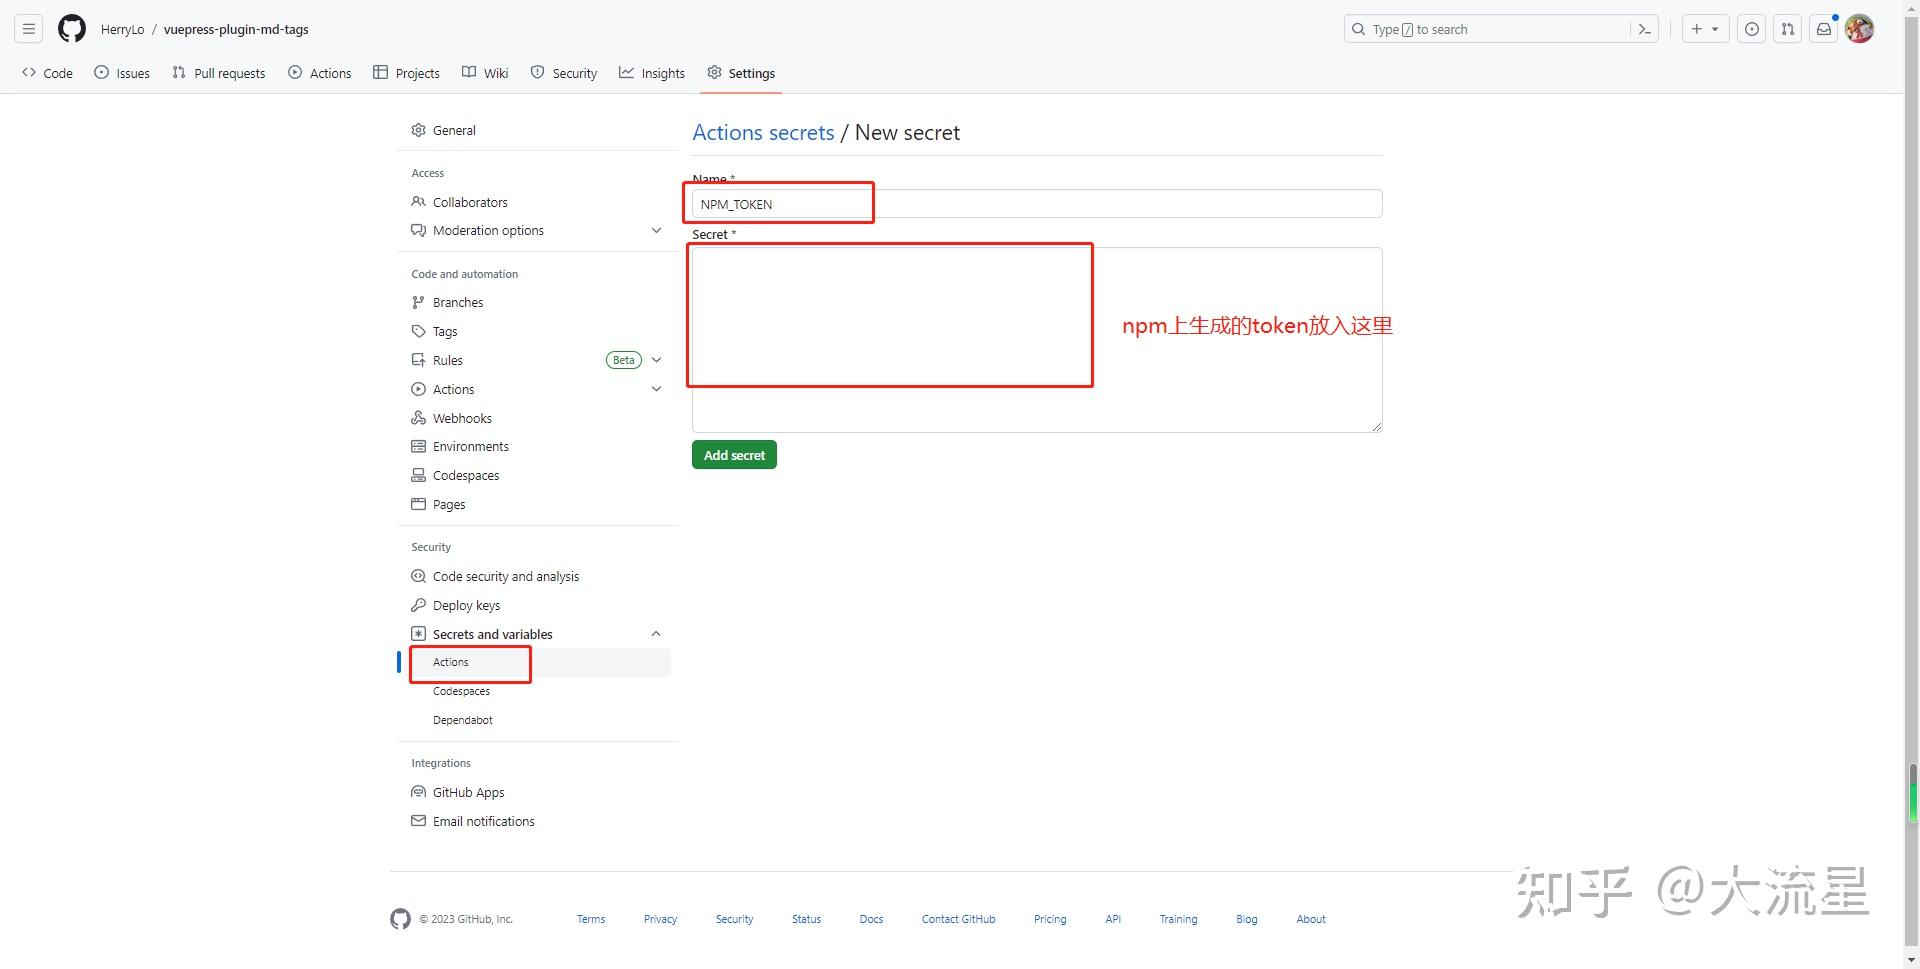Expand the Rules settings section
Screen dimensions: 1920x969
657,359
